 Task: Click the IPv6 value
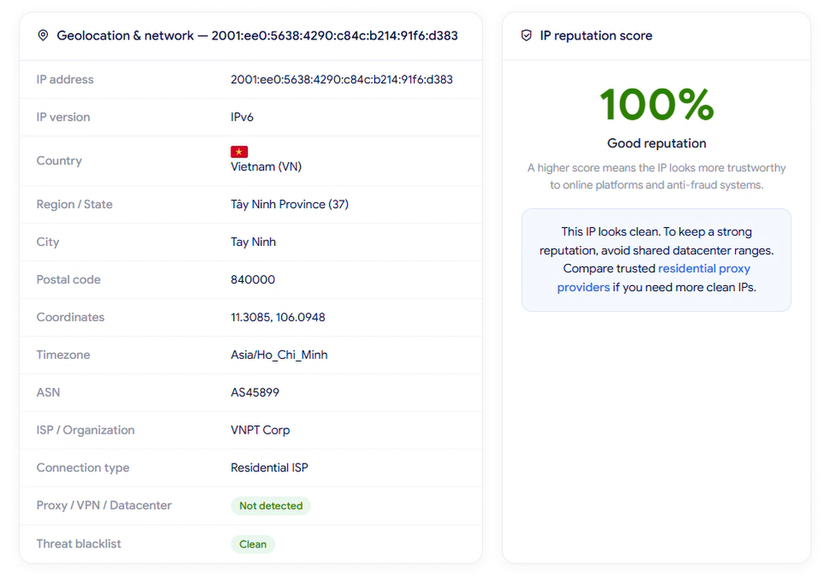[x=242, y=117]
